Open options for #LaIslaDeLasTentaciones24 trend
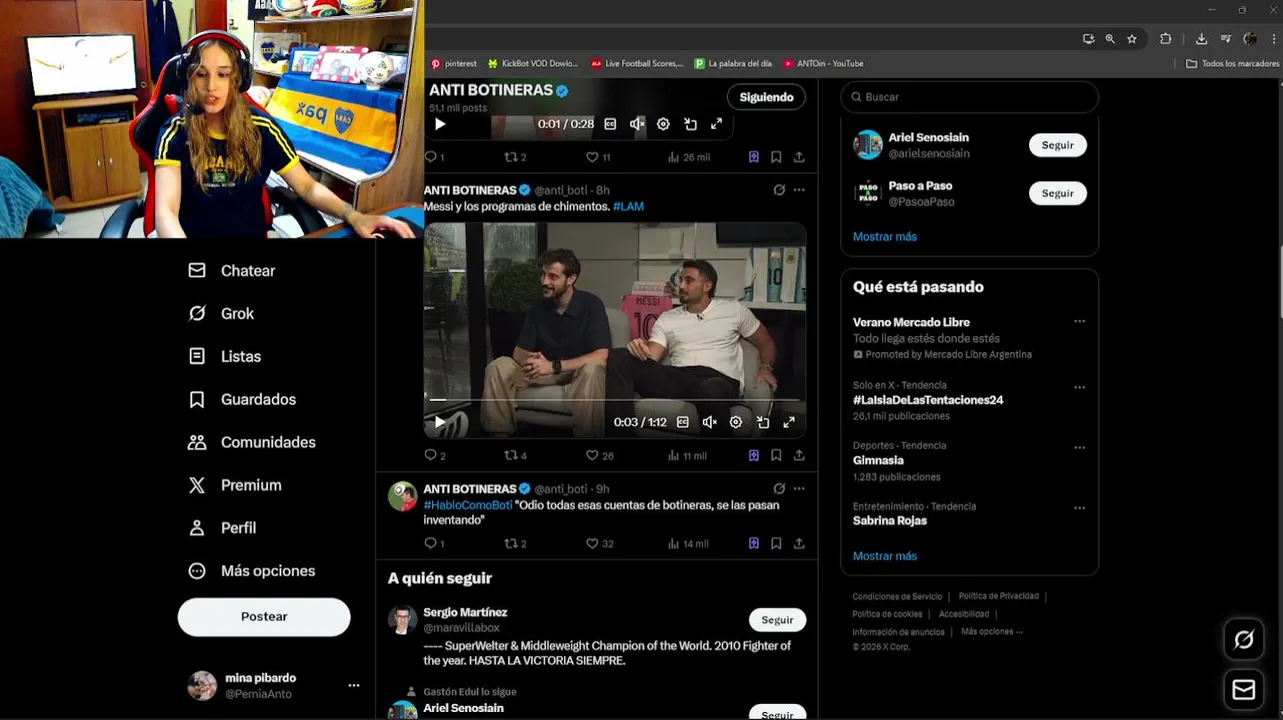The width and height of the screenshot is (1283, 720). [1079, 387]
